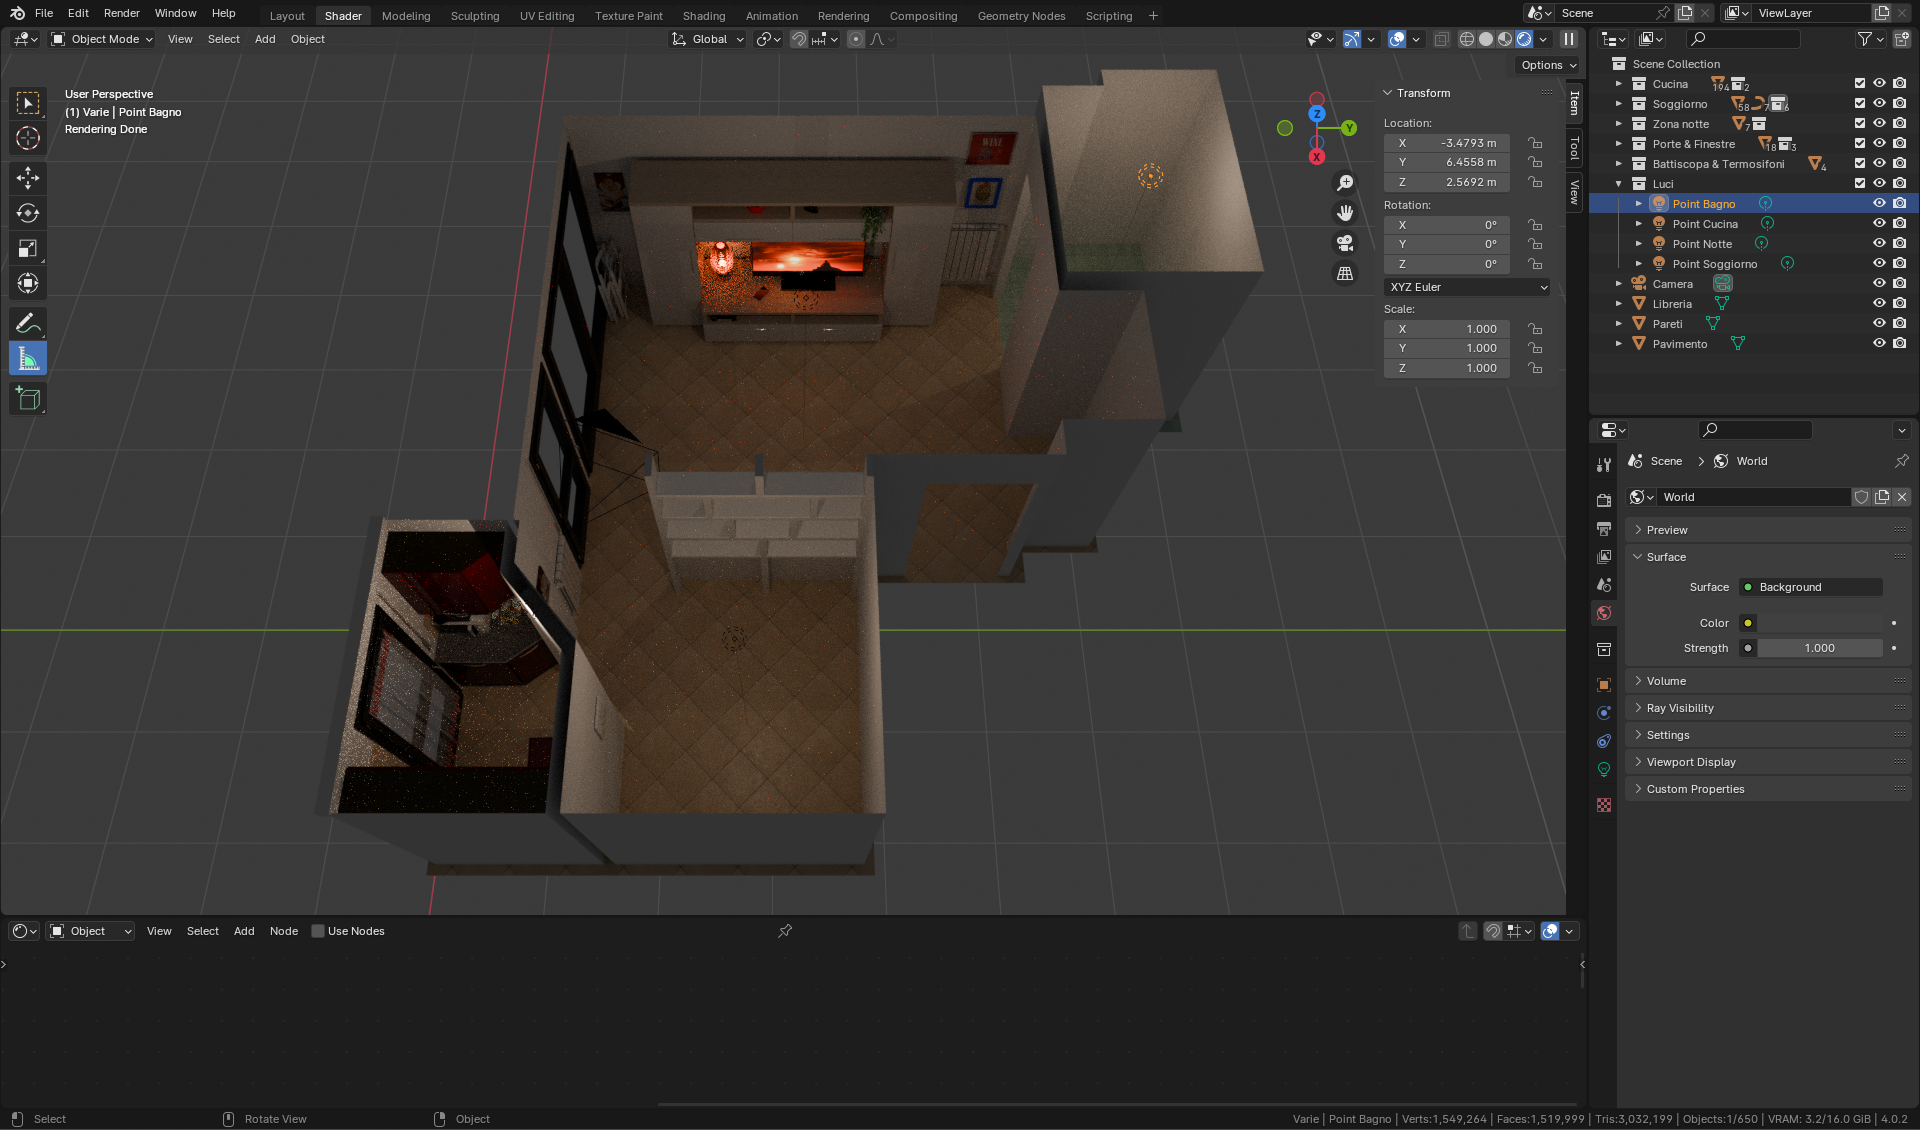Screen dimensions: 1920x1130
Task: Open the XYZ Euler rotation mode dropdown
Action: [1467, 287]
